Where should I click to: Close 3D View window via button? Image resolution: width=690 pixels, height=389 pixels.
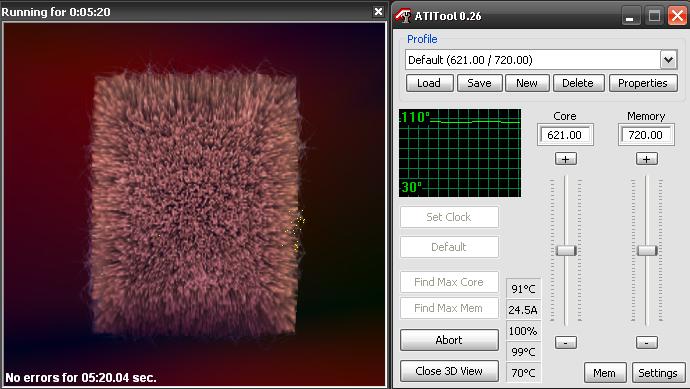pos(449,371)
